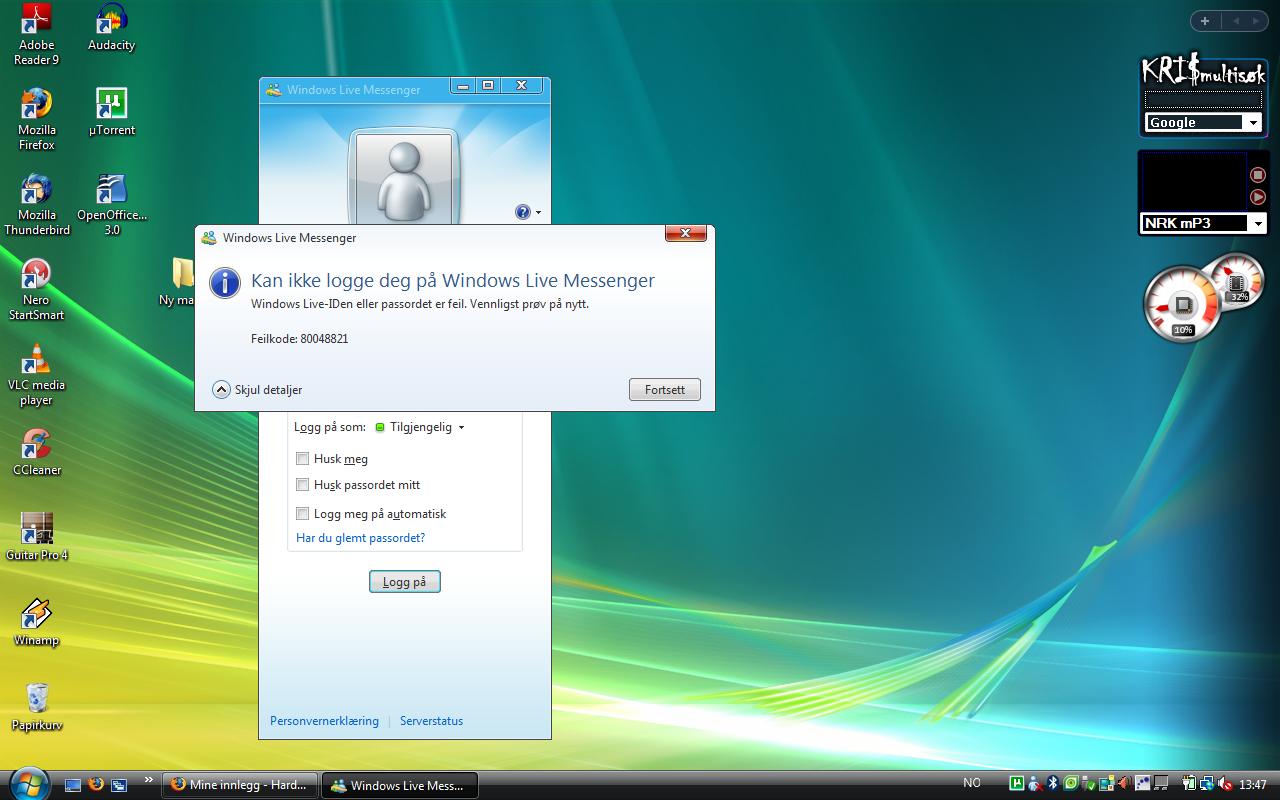The height and width of the screenshot is (800, 1280).
Task: Add a gadget with sidebar plus button
Action: (x=1205, y=20)
